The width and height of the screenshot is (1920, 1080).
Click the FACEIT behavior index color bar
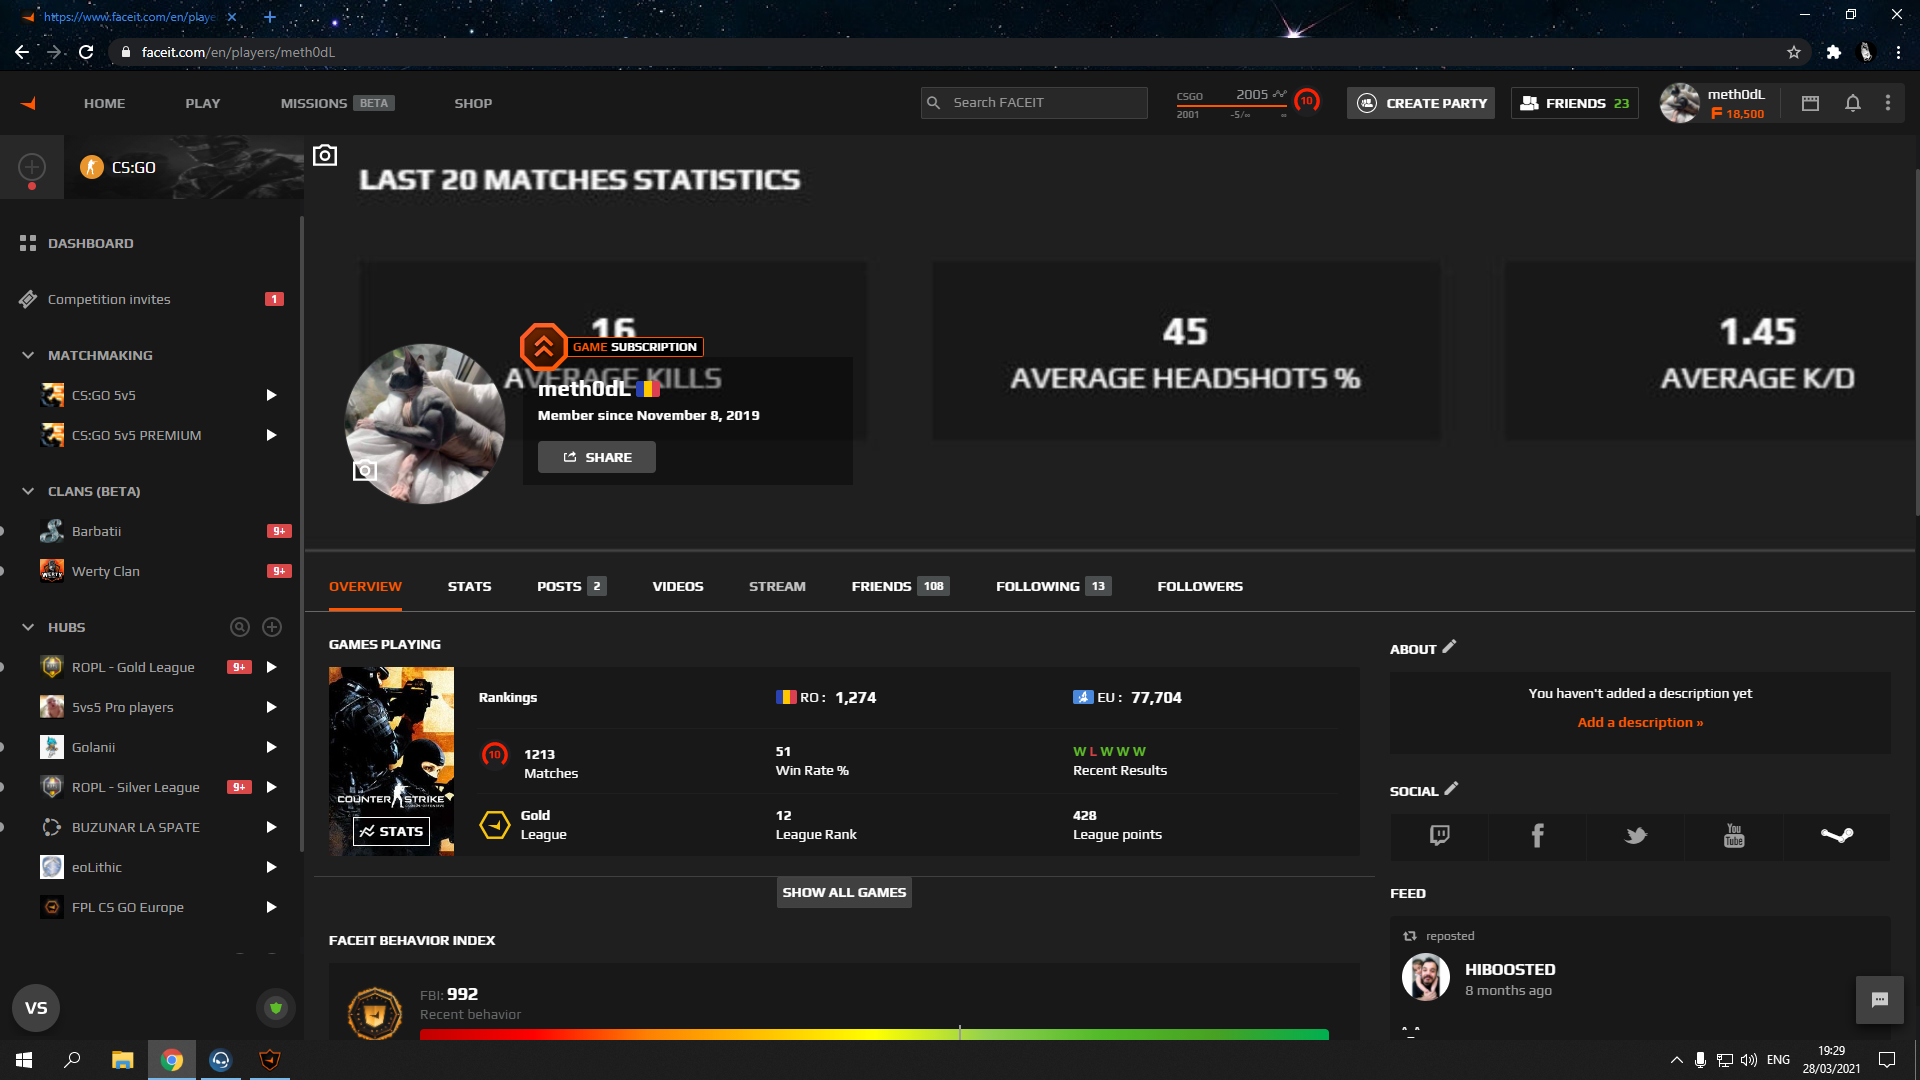(874, 1034)
